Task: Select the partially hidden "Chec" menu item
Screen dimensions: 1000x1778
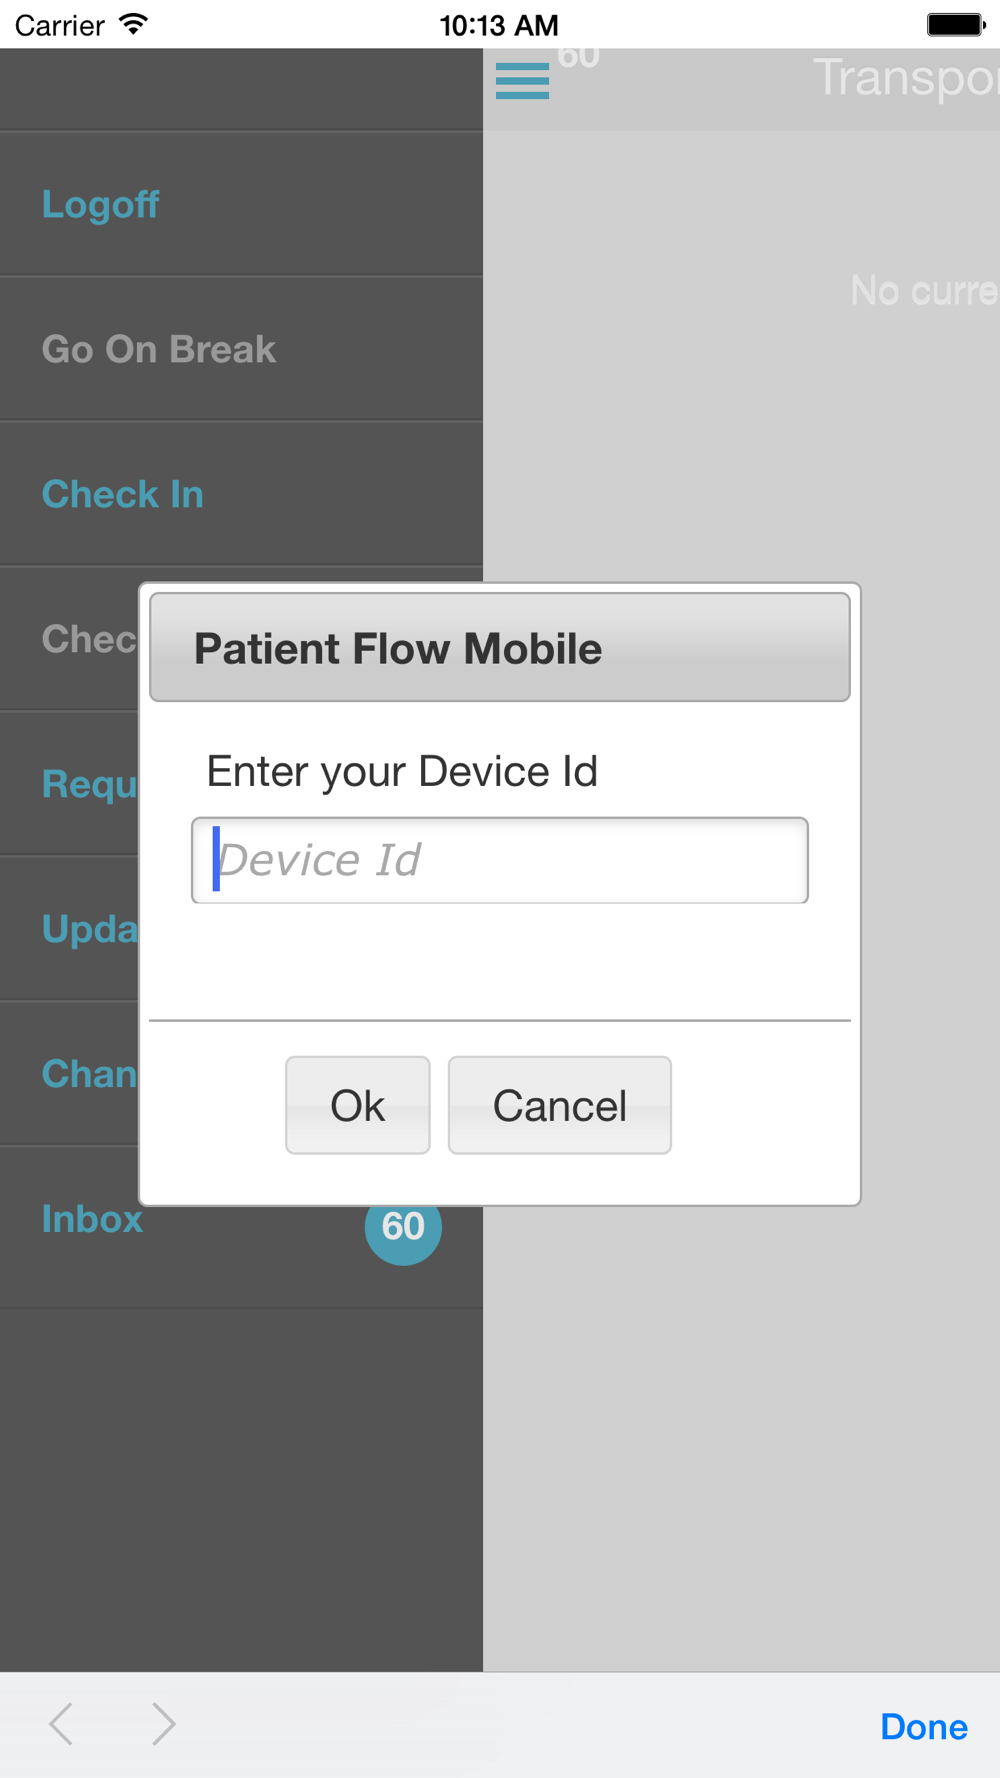Action: coord(88,640)
